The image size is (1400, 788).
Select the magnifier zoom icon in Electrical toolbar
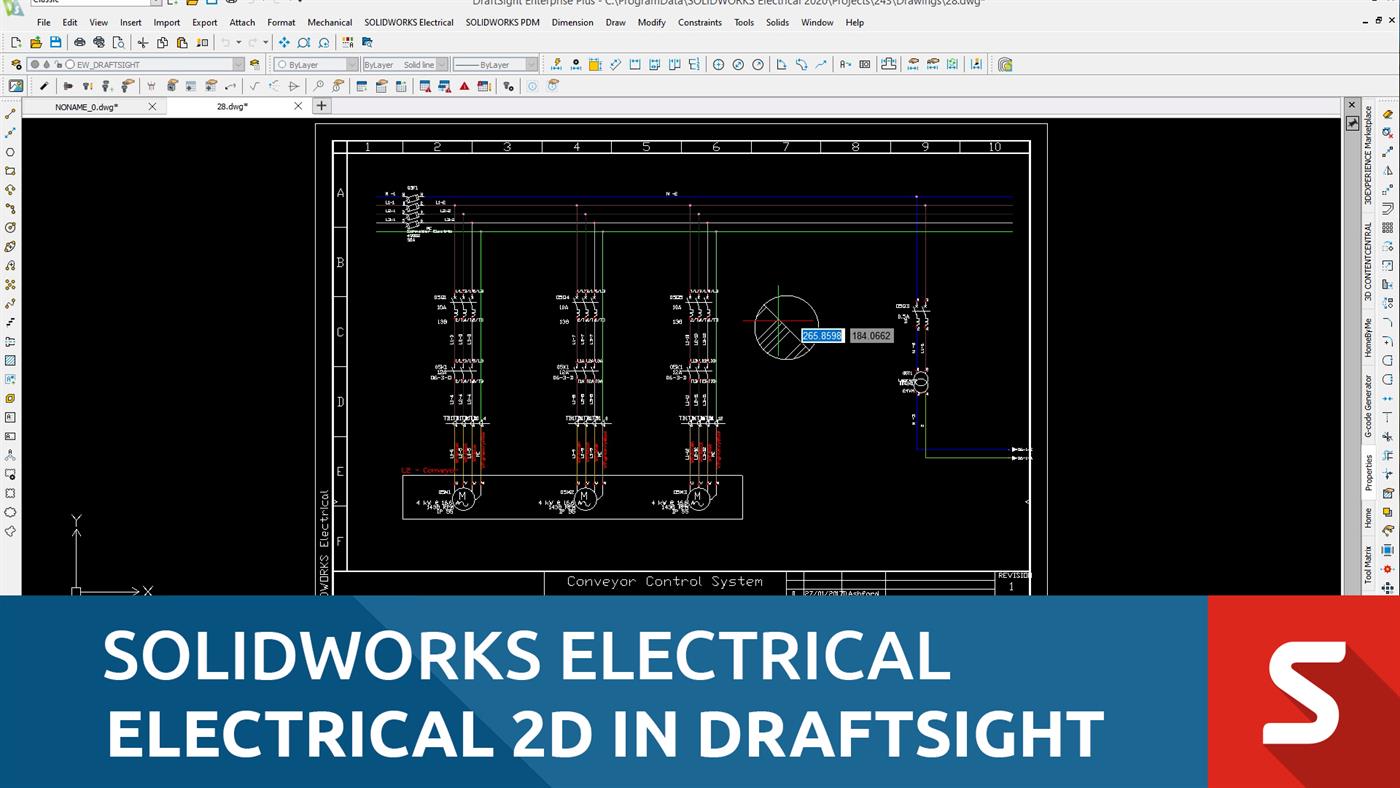pos(320,86)
